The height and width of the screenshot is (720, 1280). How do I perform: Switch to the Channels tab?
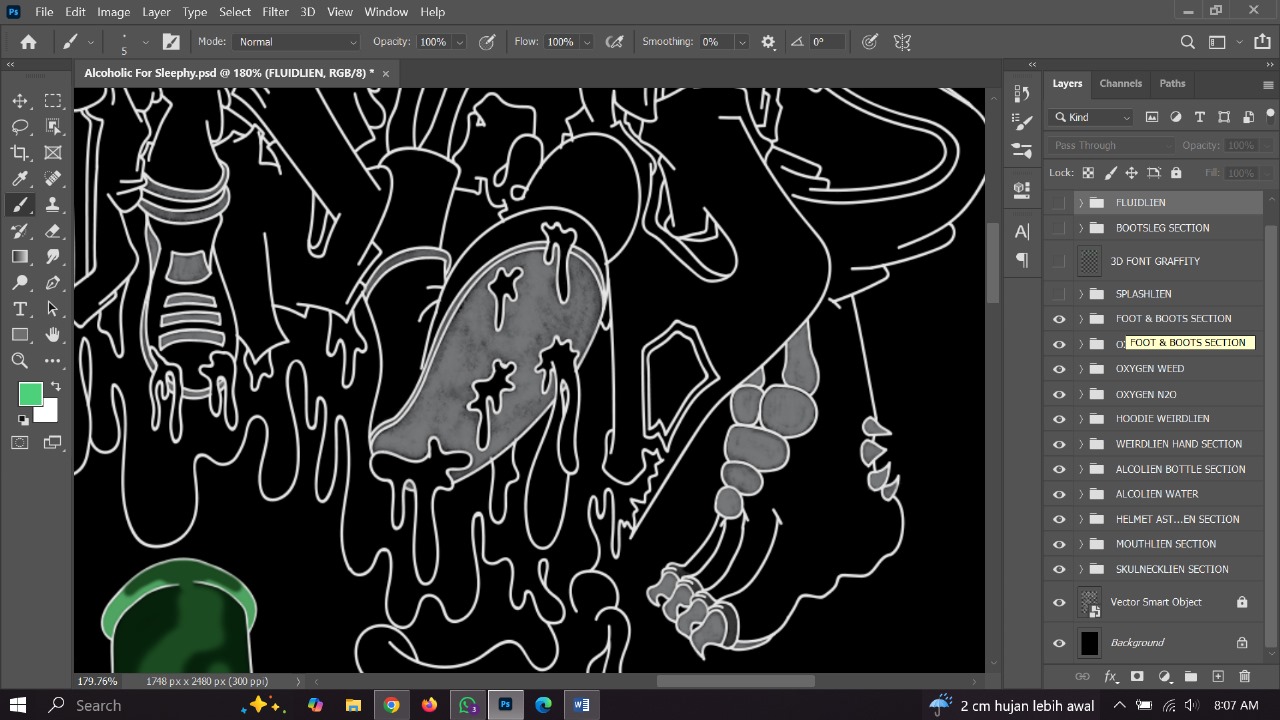pos(1120,83)
